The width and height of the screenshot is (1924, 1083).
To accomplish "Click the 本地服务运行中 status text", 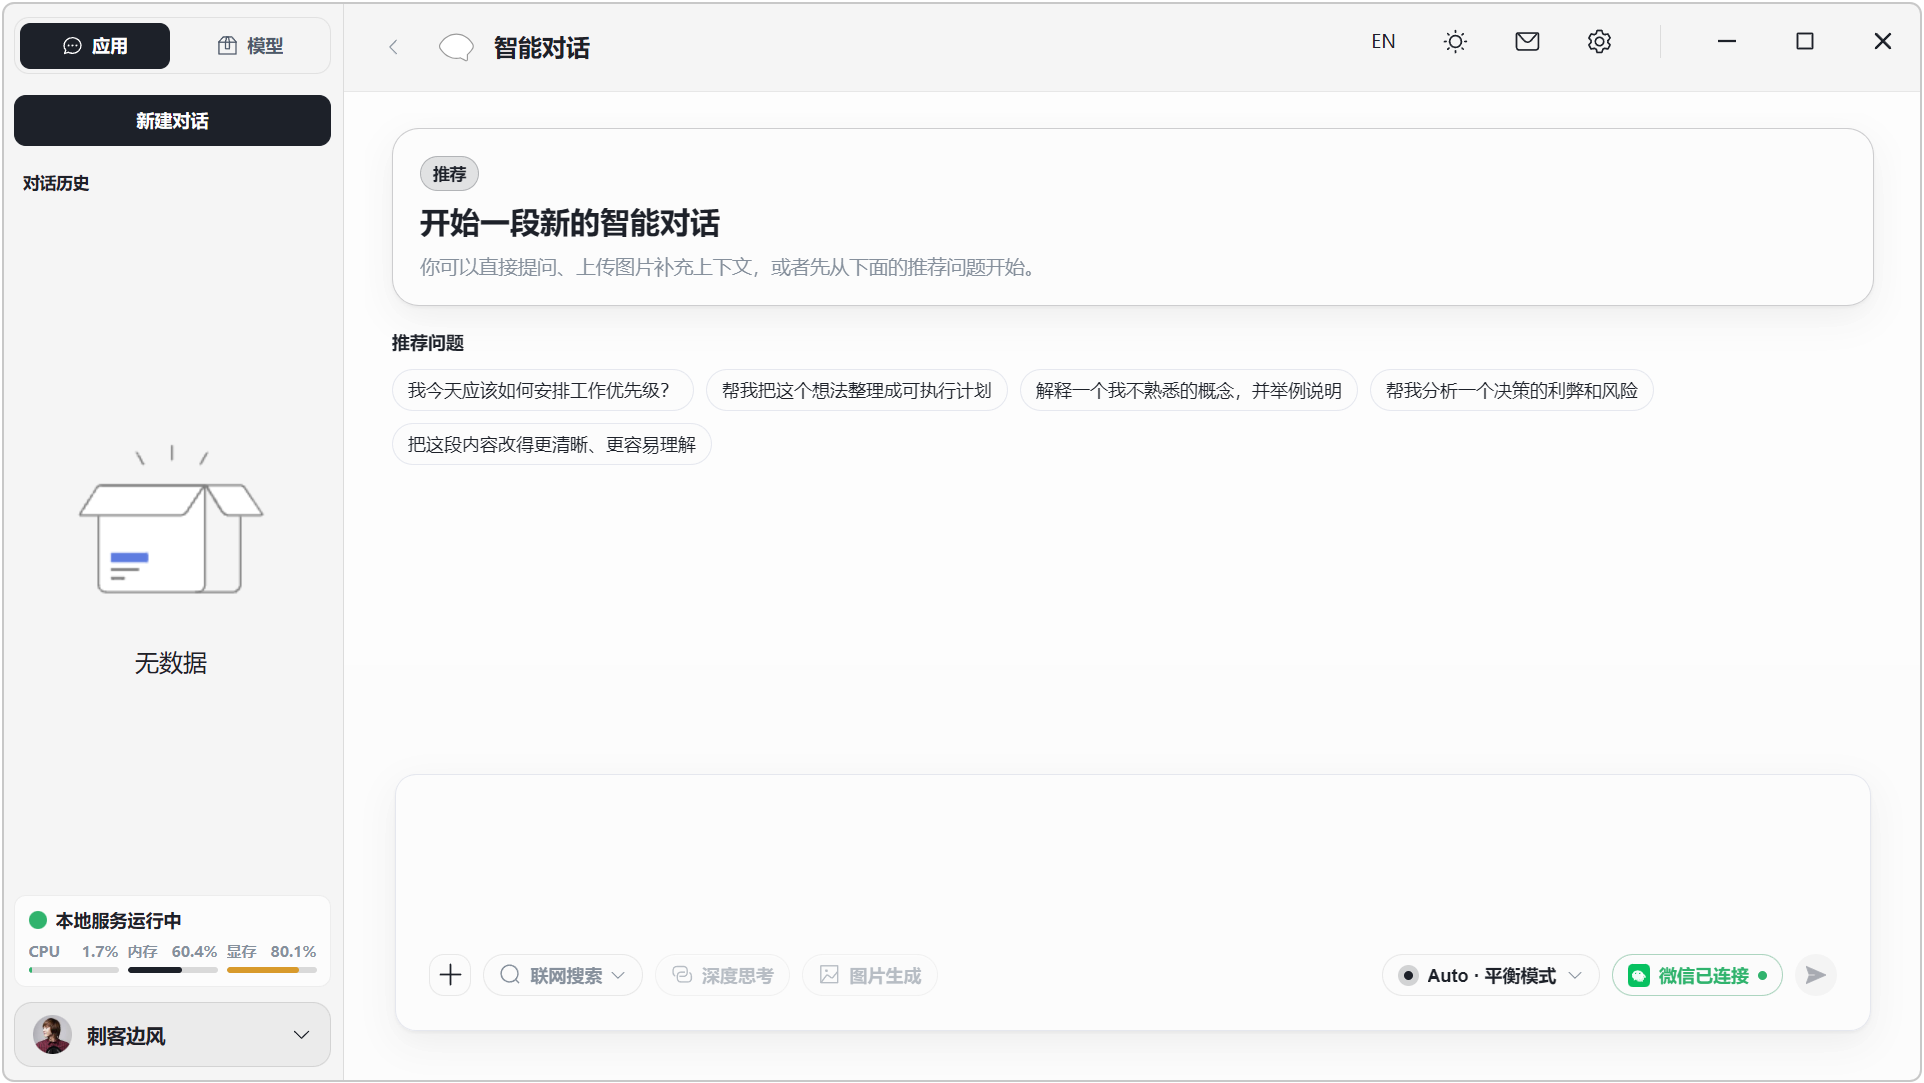I will 118,920.
